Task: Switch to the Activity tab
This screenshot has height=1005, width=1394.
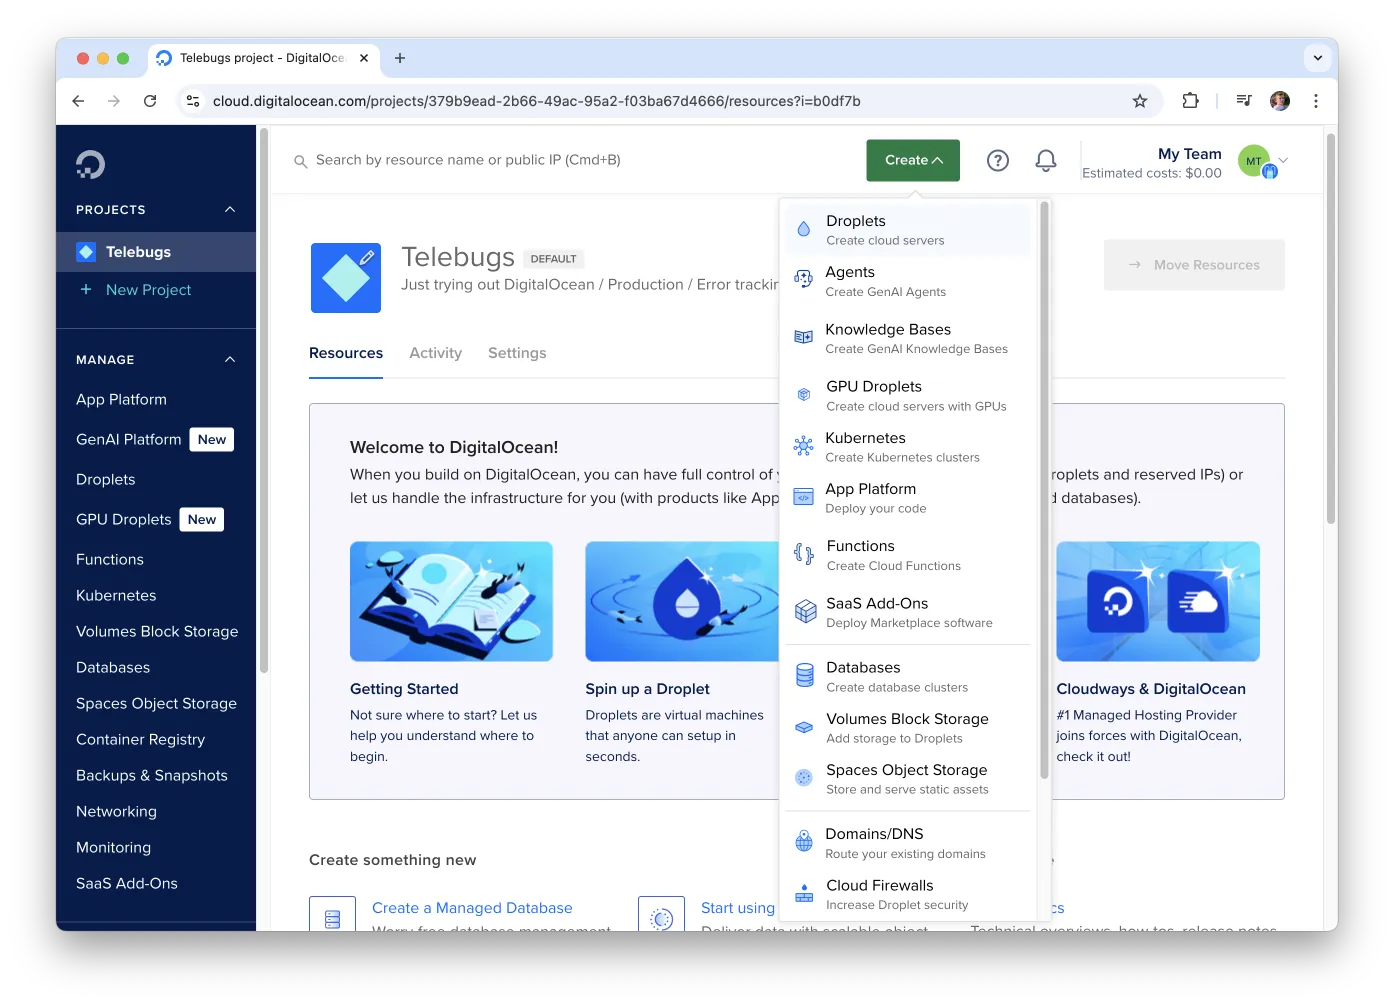Action: coord(435,352)
